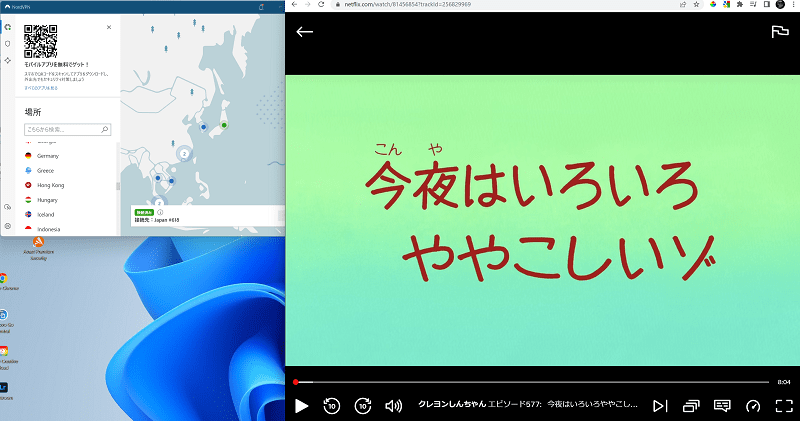The height and width of the screenshot is (421, 800).
Task: Open the Chrome profile avatar
Action: [780, 4]
